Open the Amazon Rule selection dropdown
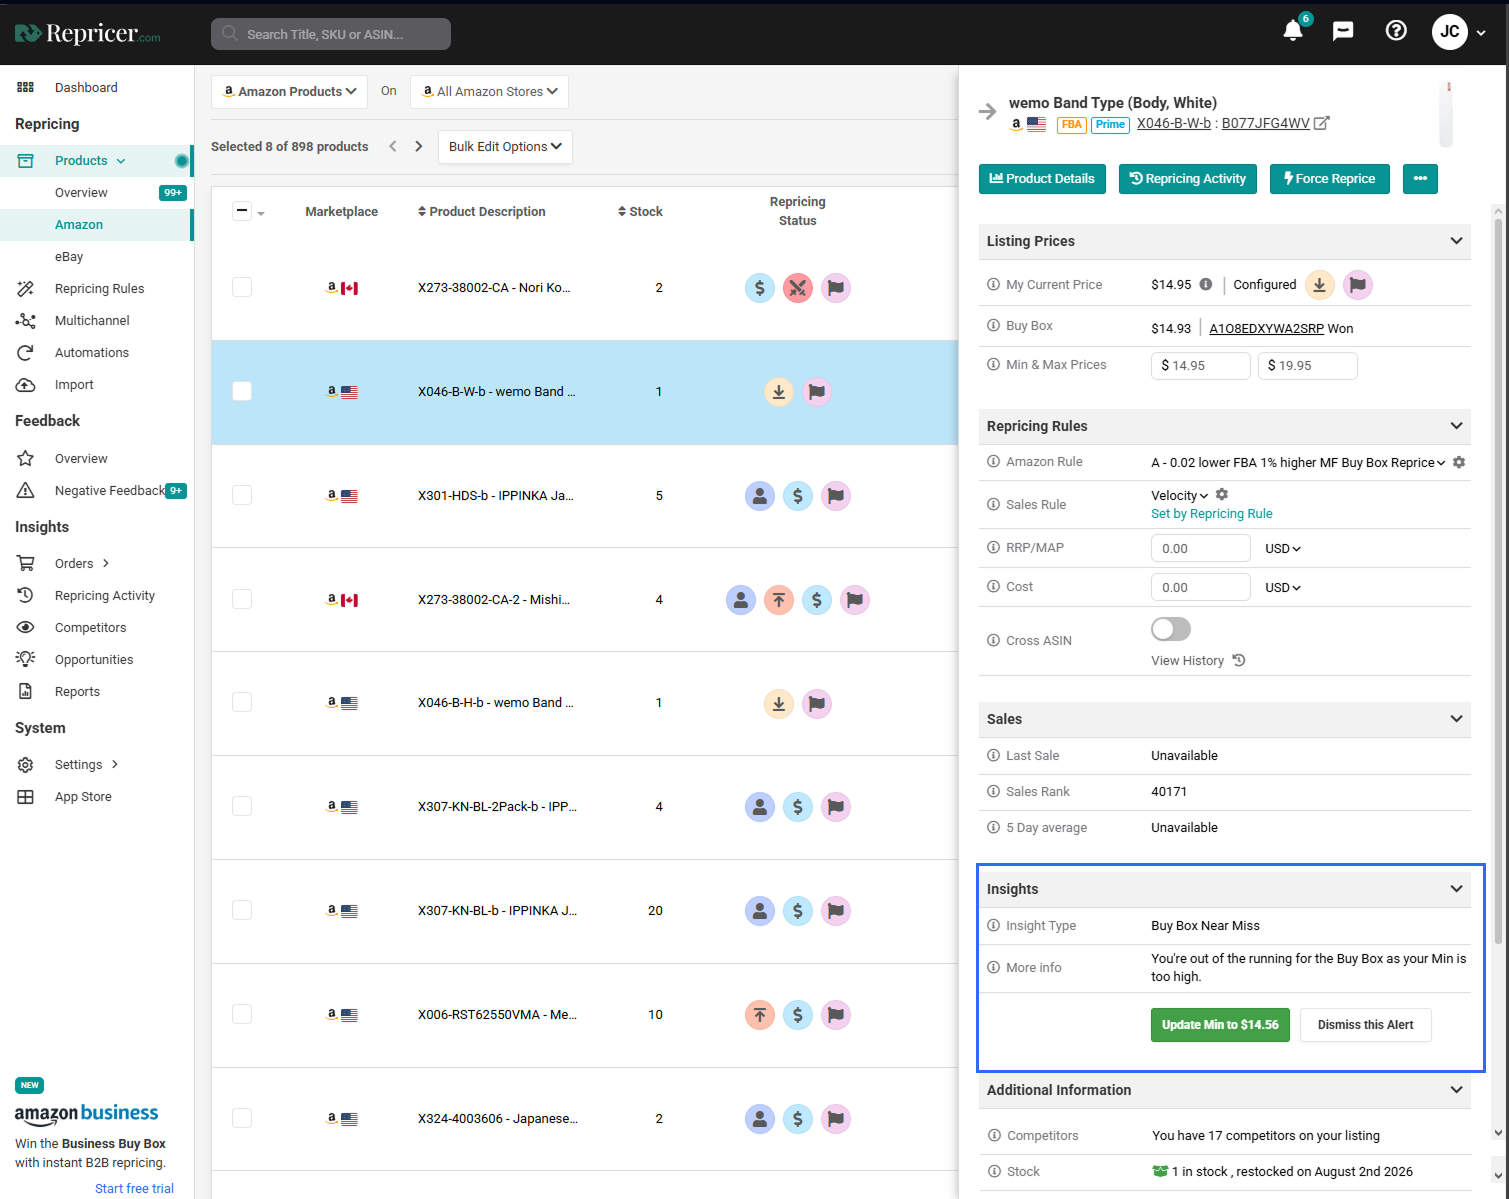1509x1199 pixels. 1298,462
